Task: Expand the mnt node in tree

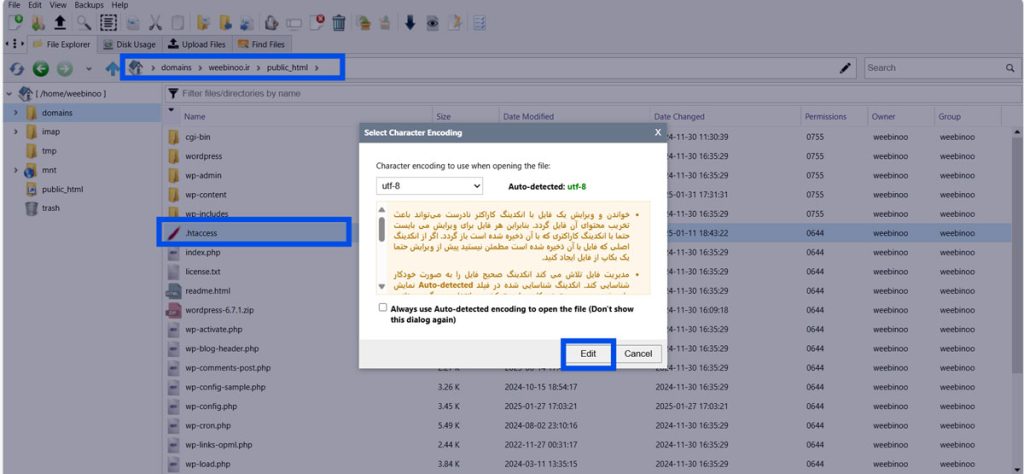Action: pyautogui.click(x=15, y=170)
